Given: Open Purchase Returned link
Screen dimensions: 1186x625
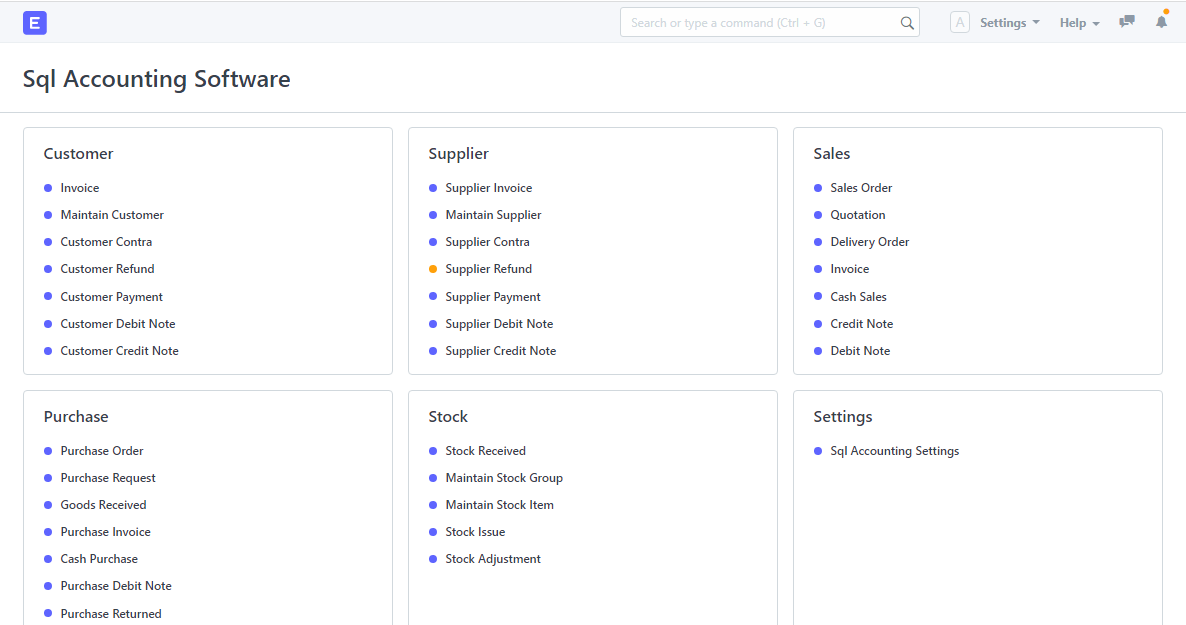Looking at the screenshot, I should 111,614.
